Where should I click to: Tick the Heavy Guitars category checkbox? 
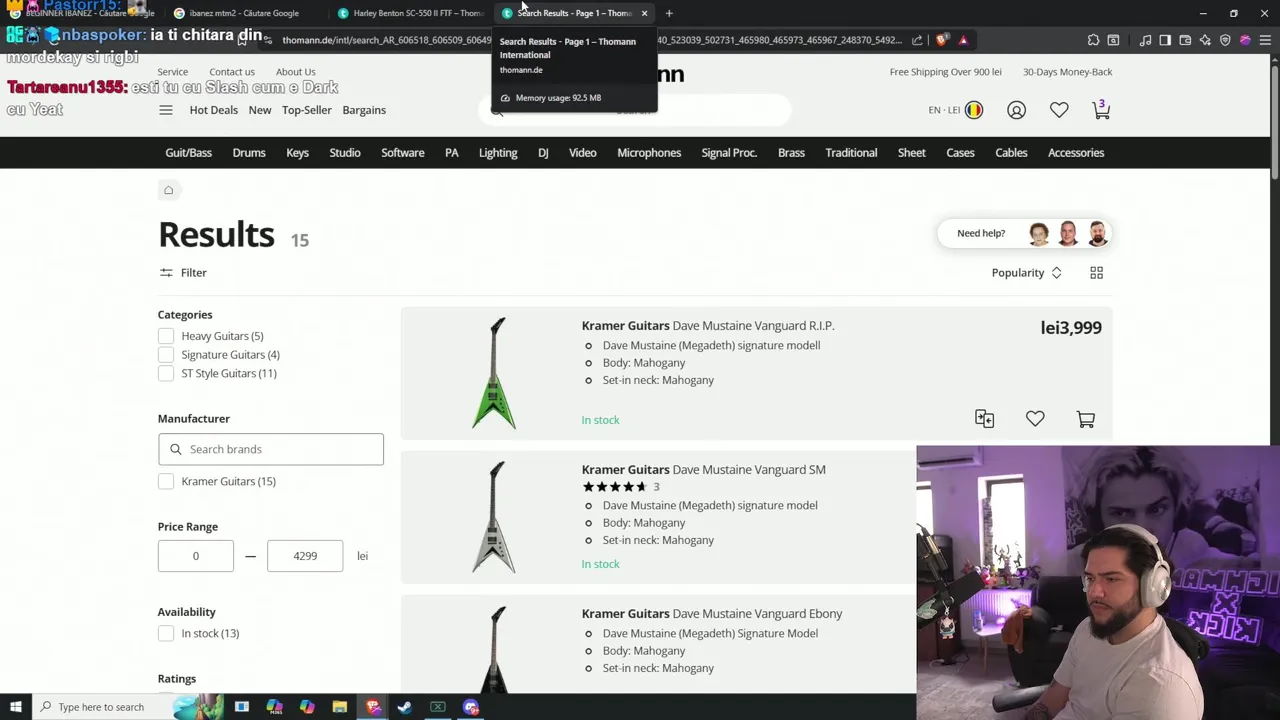166,336
